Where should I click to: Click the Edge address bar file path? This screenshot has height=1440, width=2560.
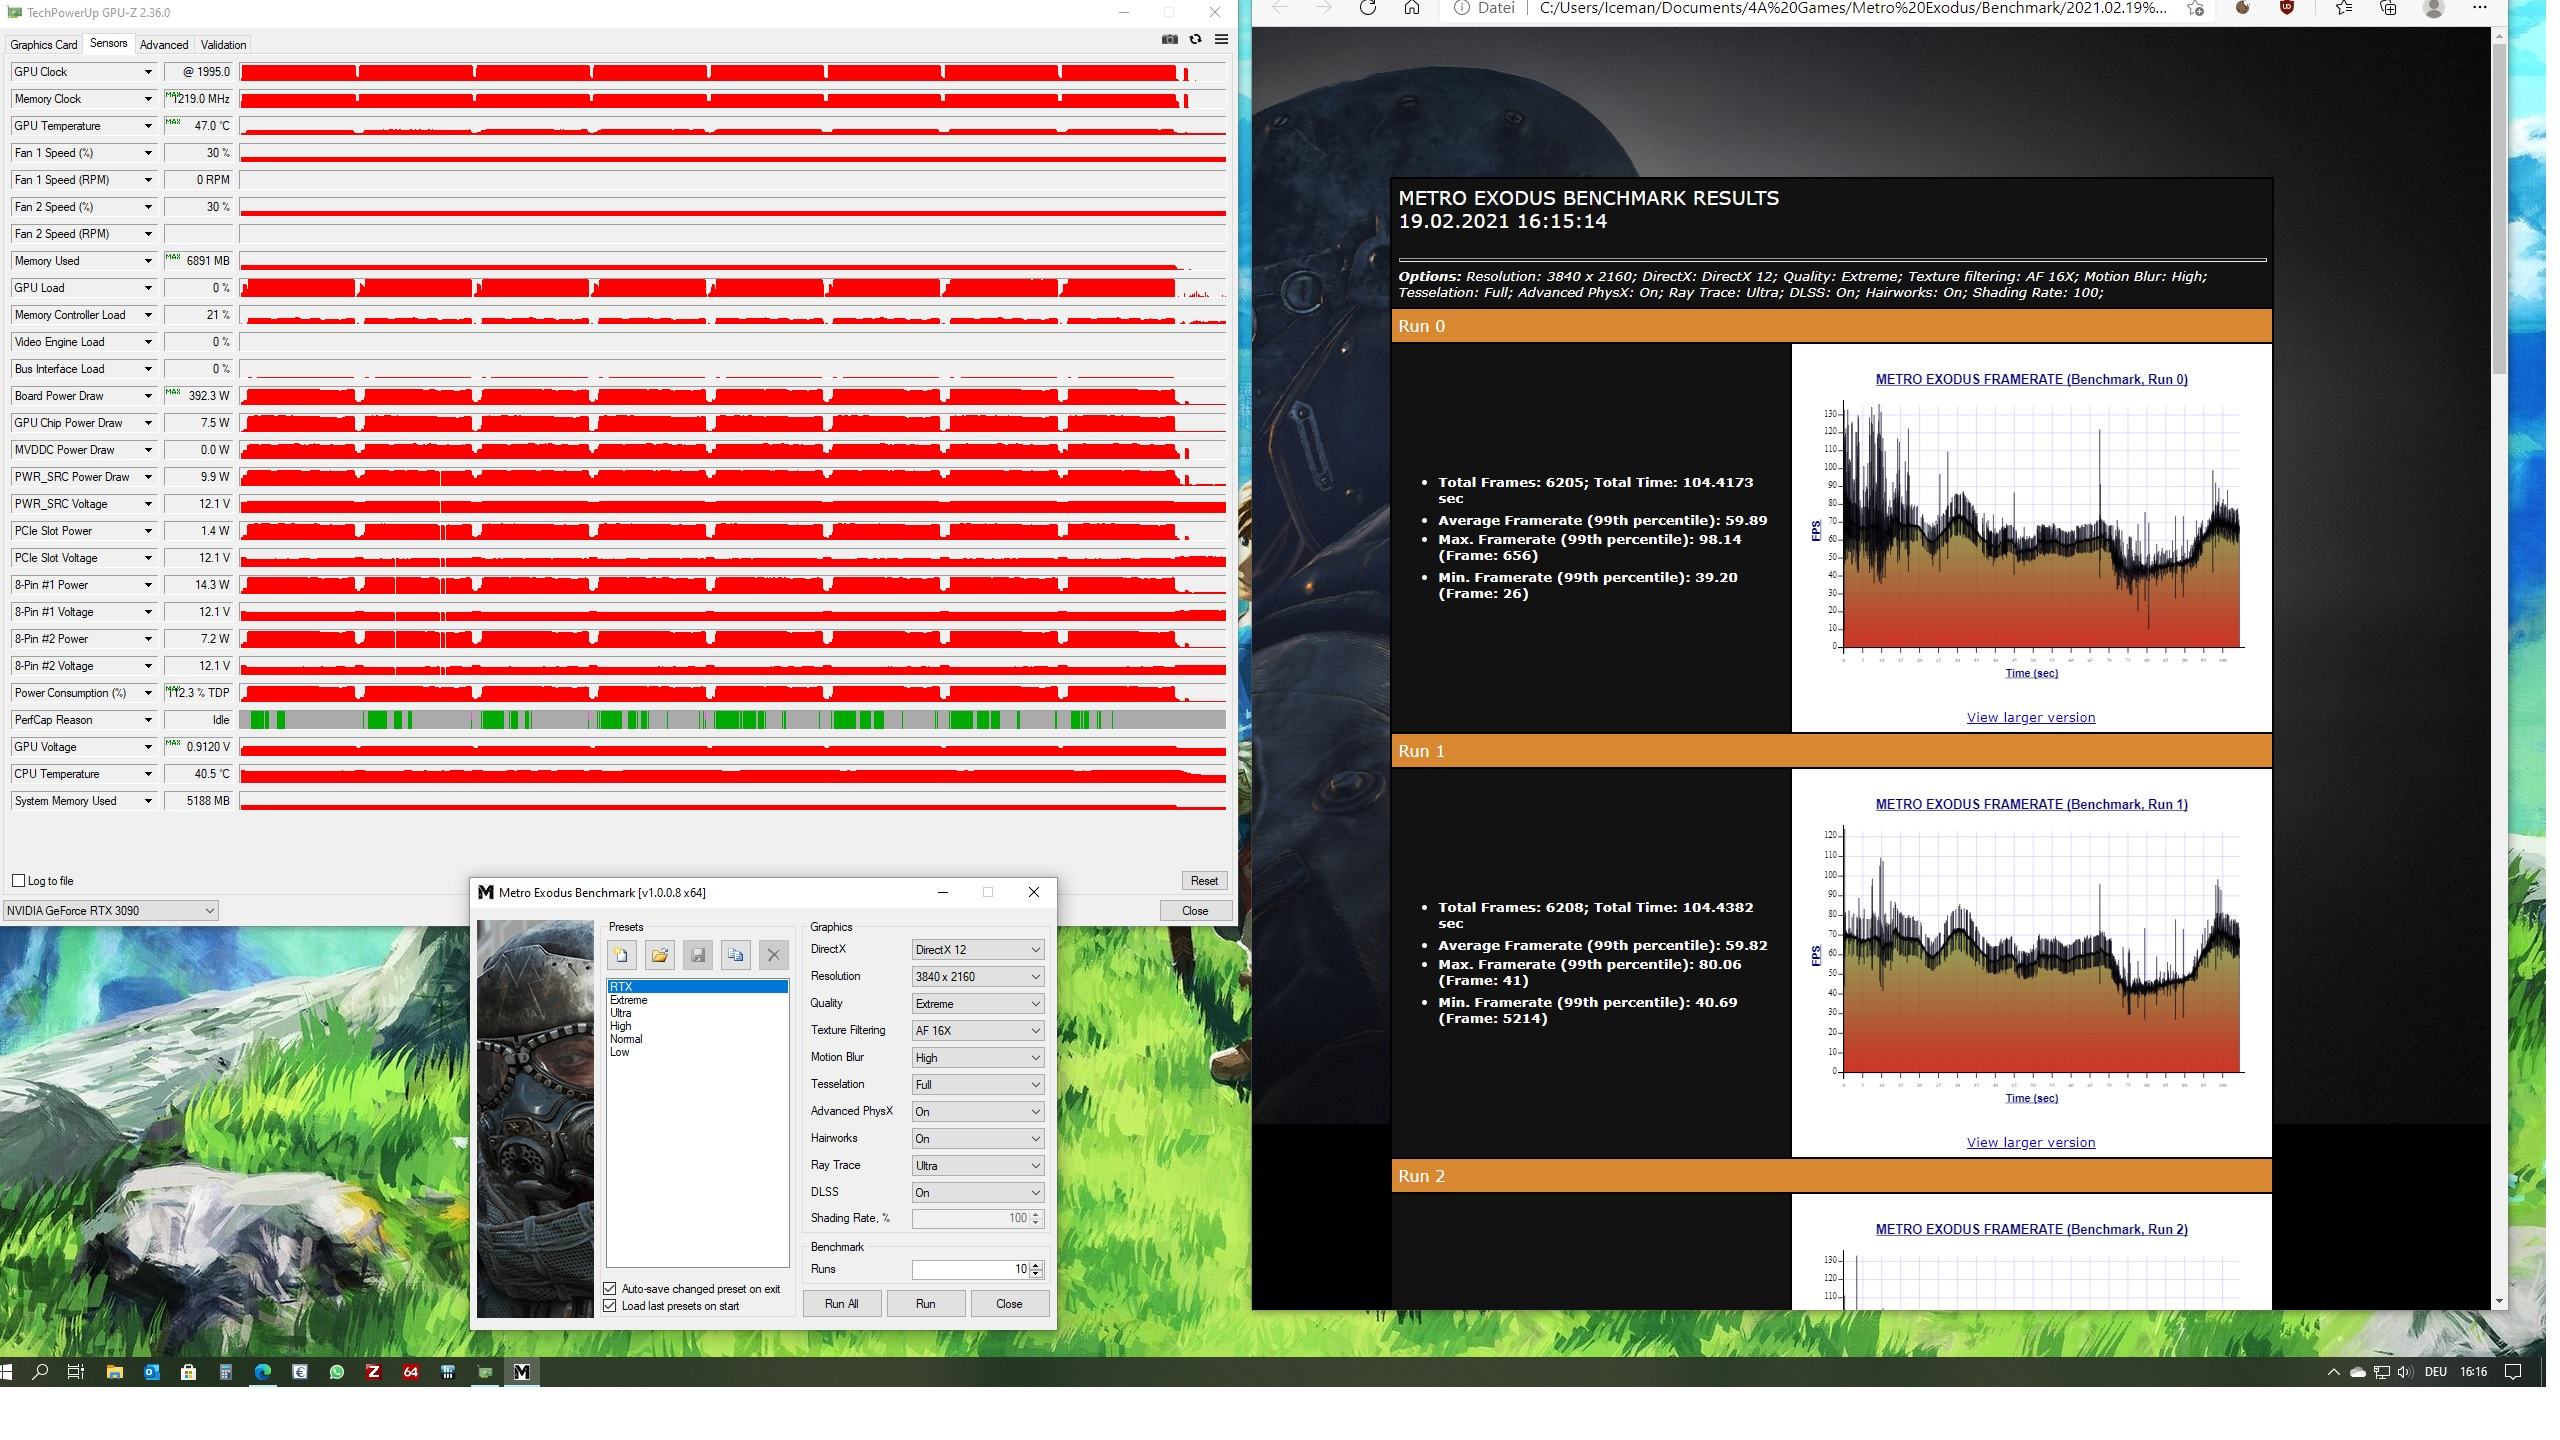click(x=1852, y=8)
